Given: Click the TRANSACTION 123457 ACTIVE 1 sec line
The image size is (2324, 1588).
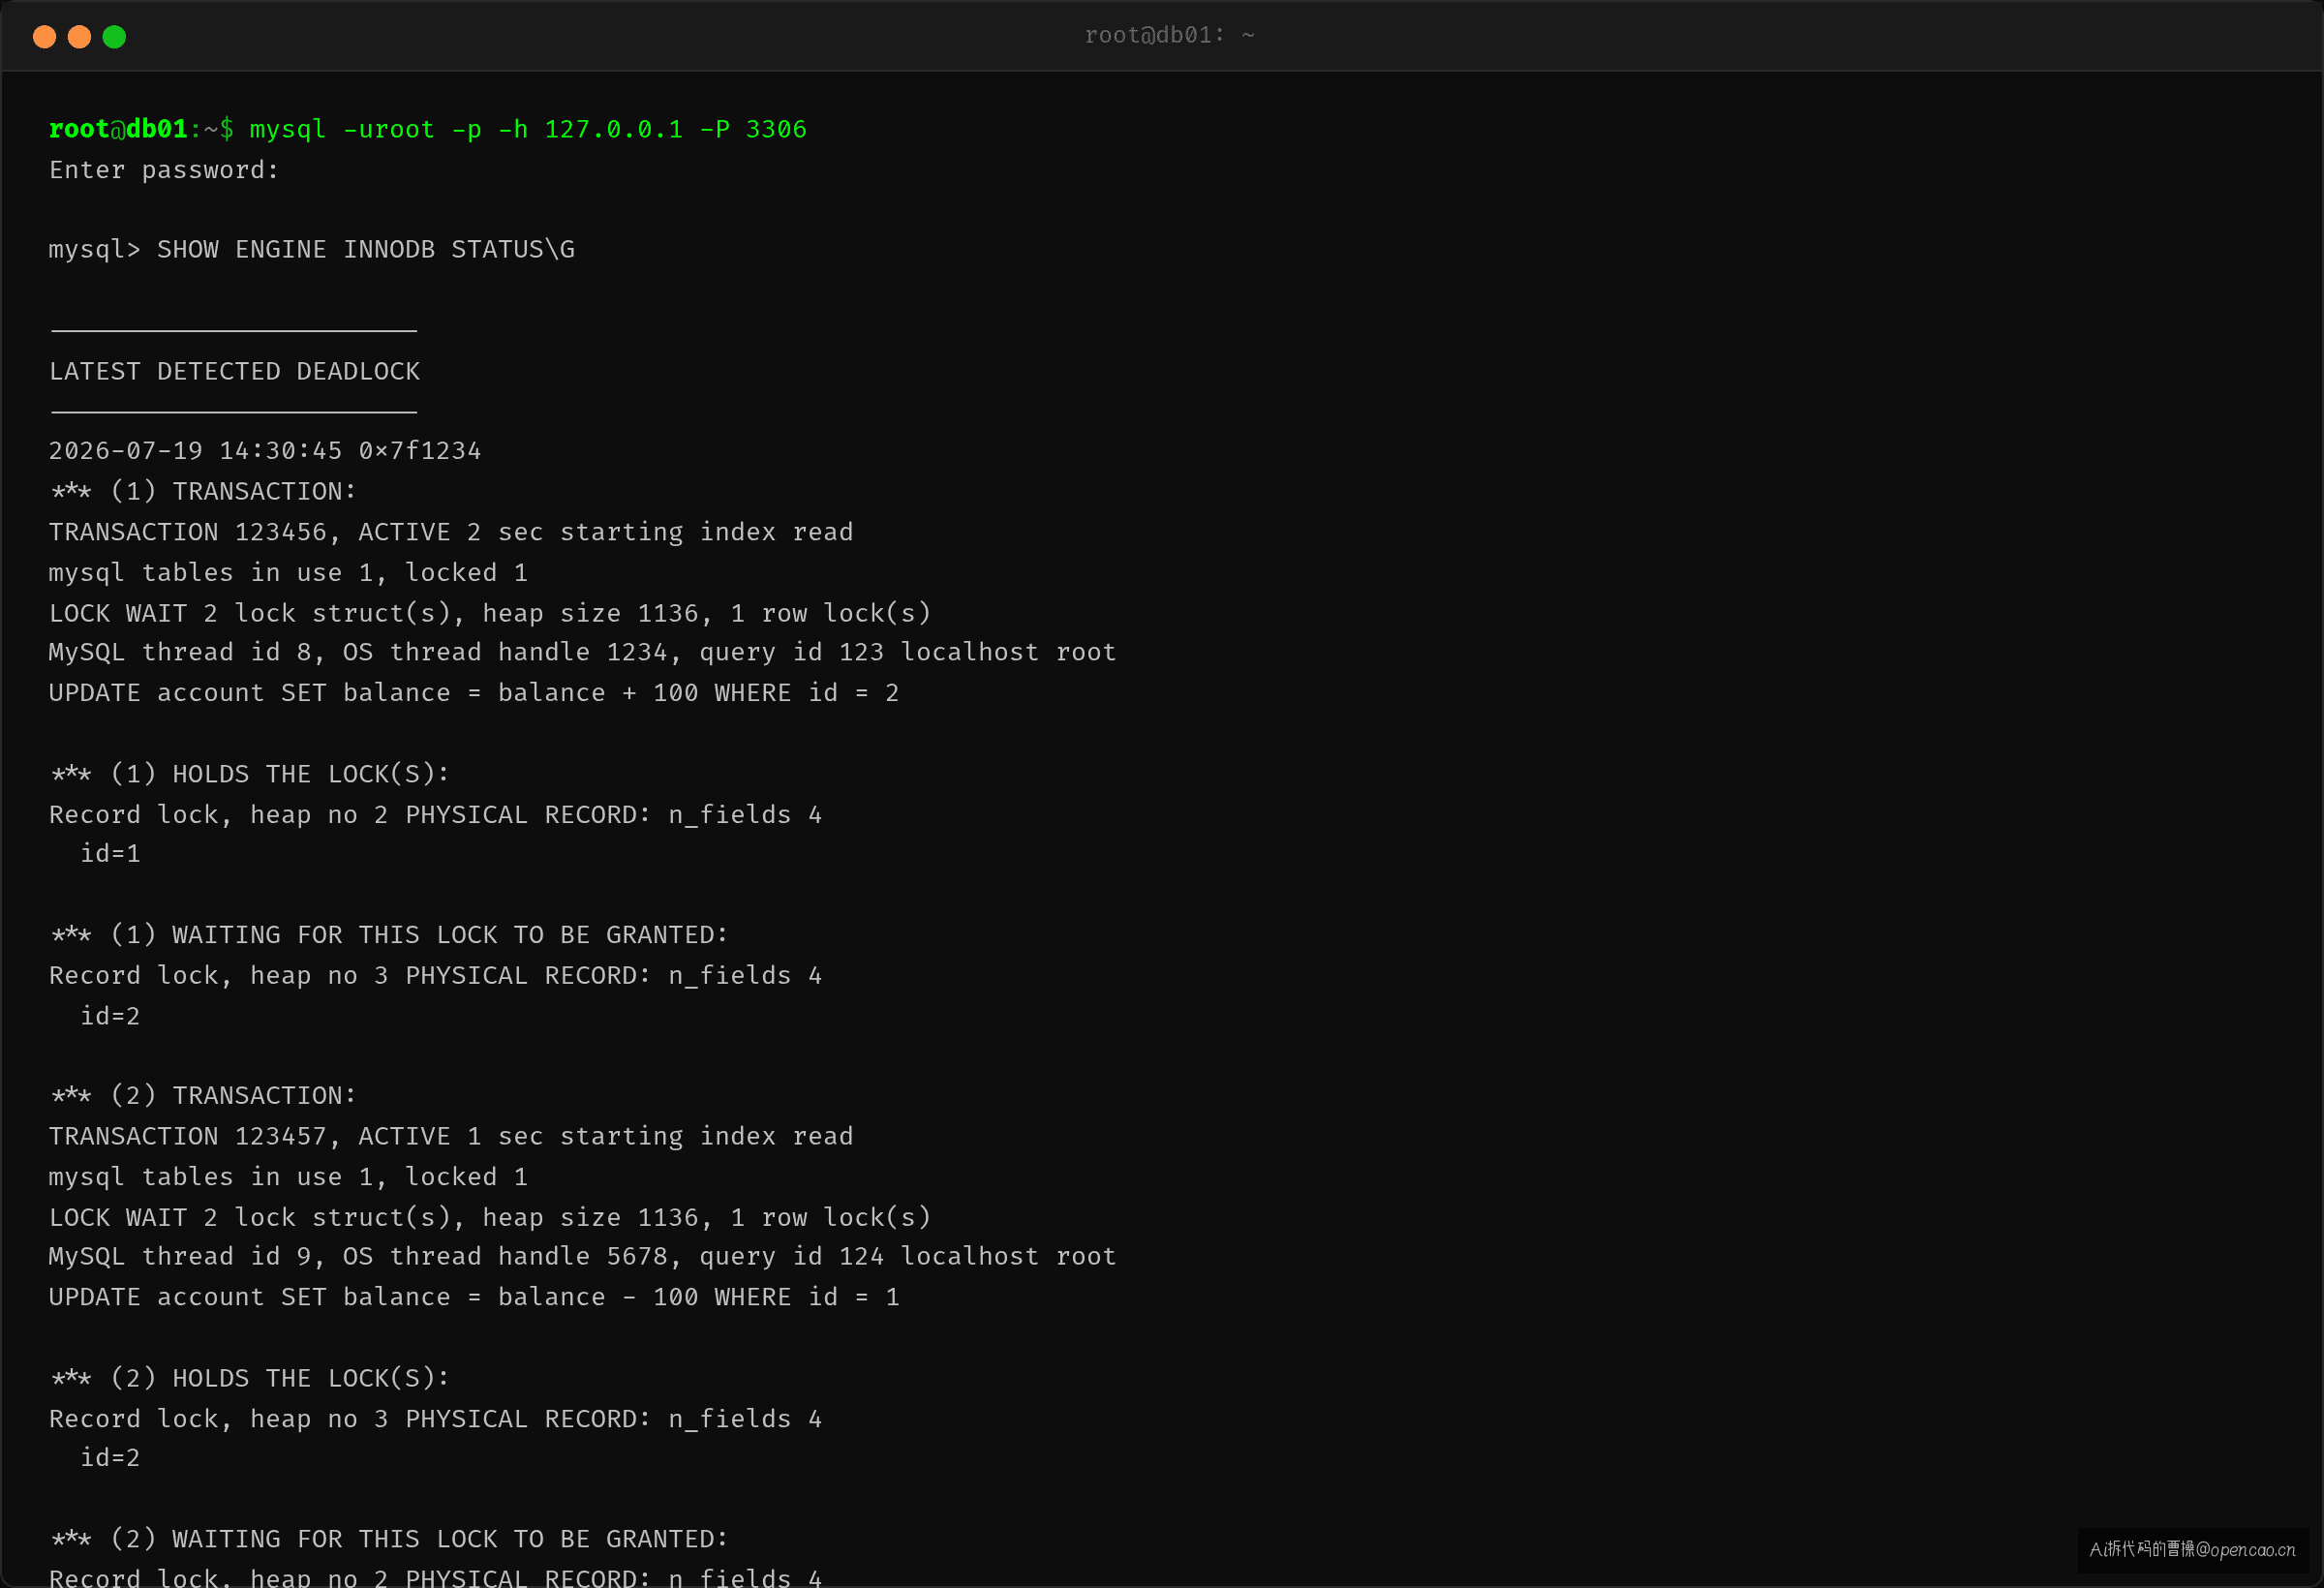Looking at the screenshot, I should [451, 1137].
